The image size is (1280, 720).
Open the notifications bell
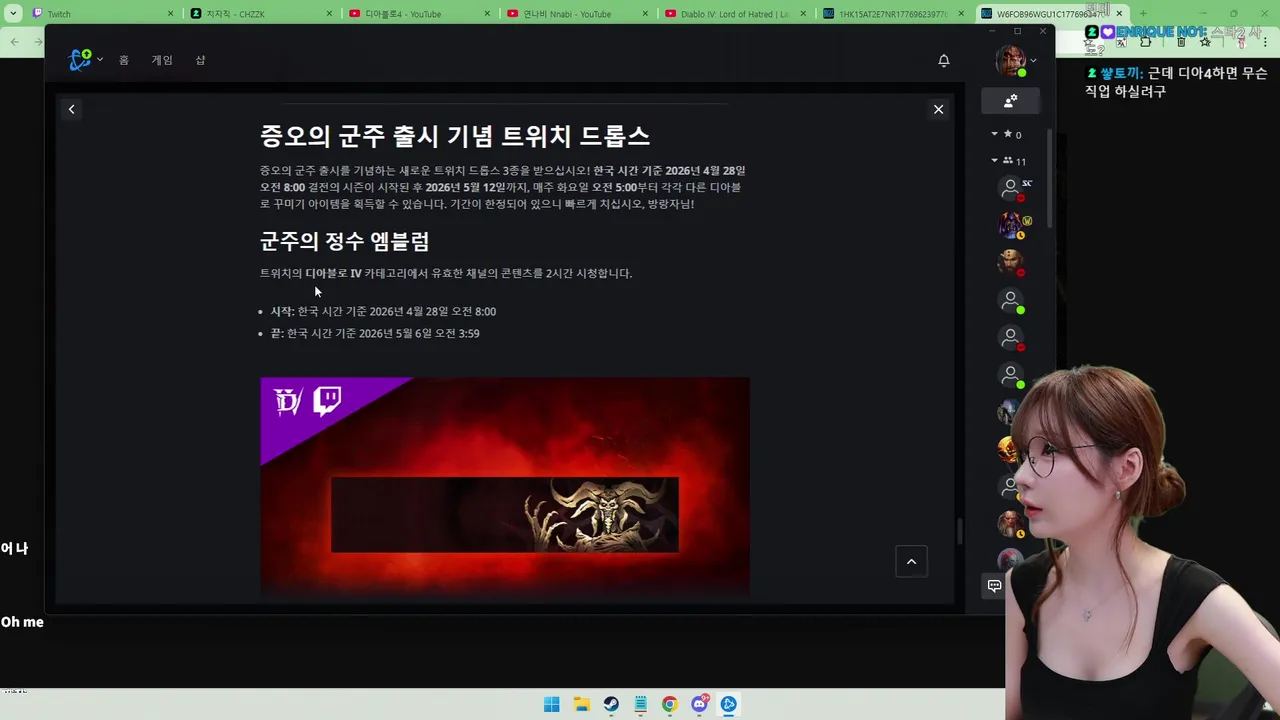tap(943, 61)
